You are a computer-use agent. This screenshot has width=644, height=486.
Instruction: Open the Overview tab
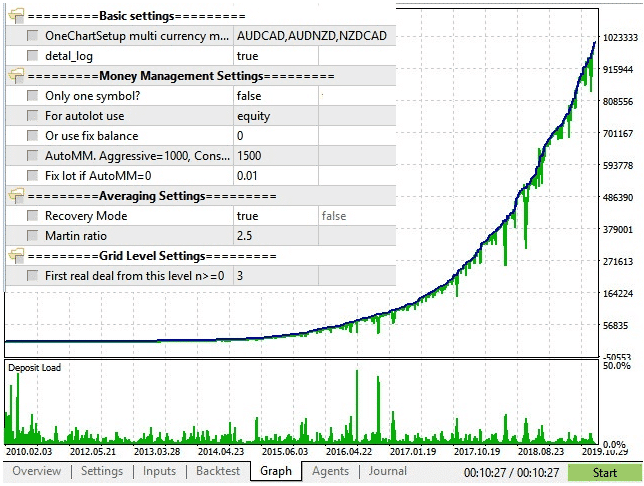coord(37,471)
